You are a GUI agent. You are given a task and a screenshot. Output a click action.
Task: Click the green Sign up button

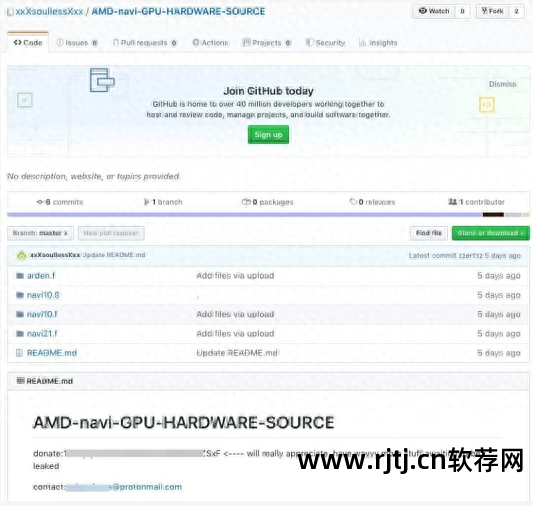click(x=268, y=135)
